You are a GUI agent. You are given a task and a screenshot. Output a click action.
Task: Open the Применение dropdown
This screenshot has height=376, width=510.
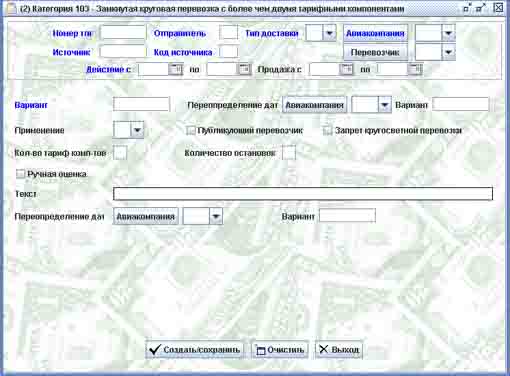(137, 130)
